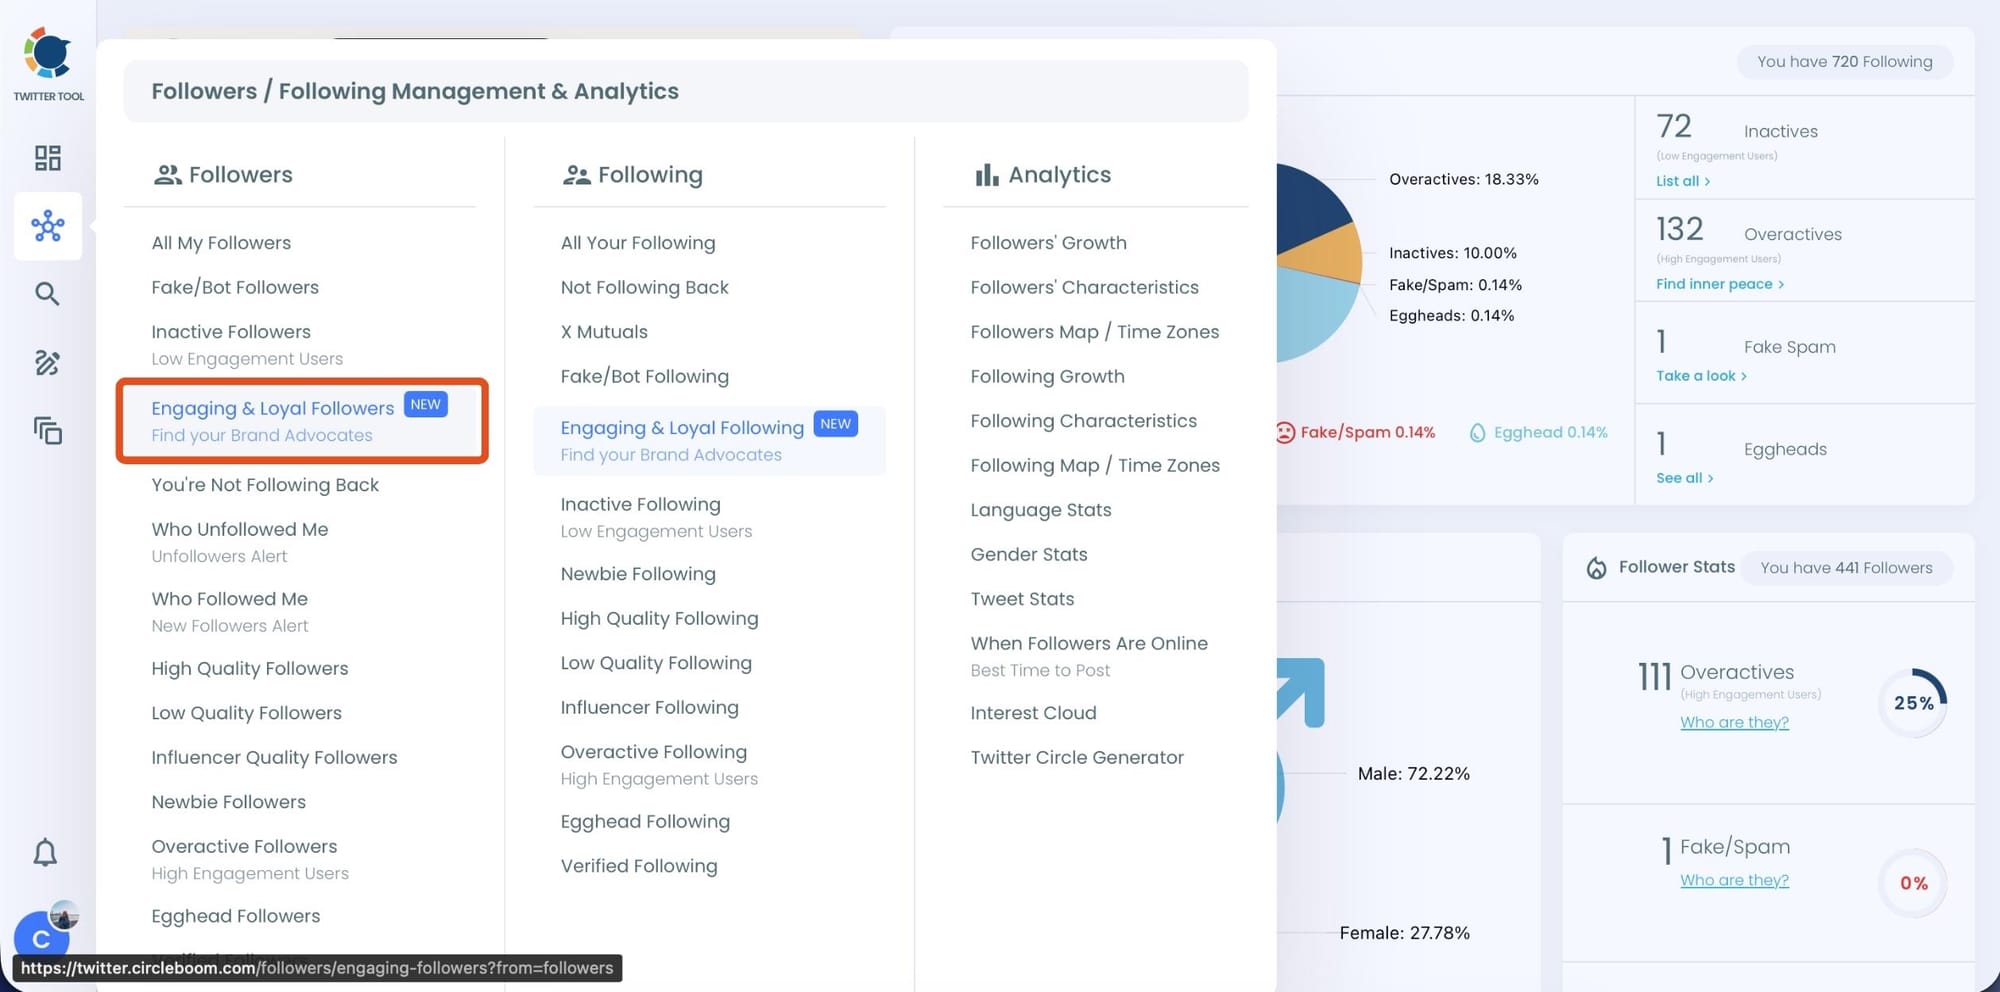
Task: Select Engaging & Loyal Followers
Action: (x=272, y=408)
